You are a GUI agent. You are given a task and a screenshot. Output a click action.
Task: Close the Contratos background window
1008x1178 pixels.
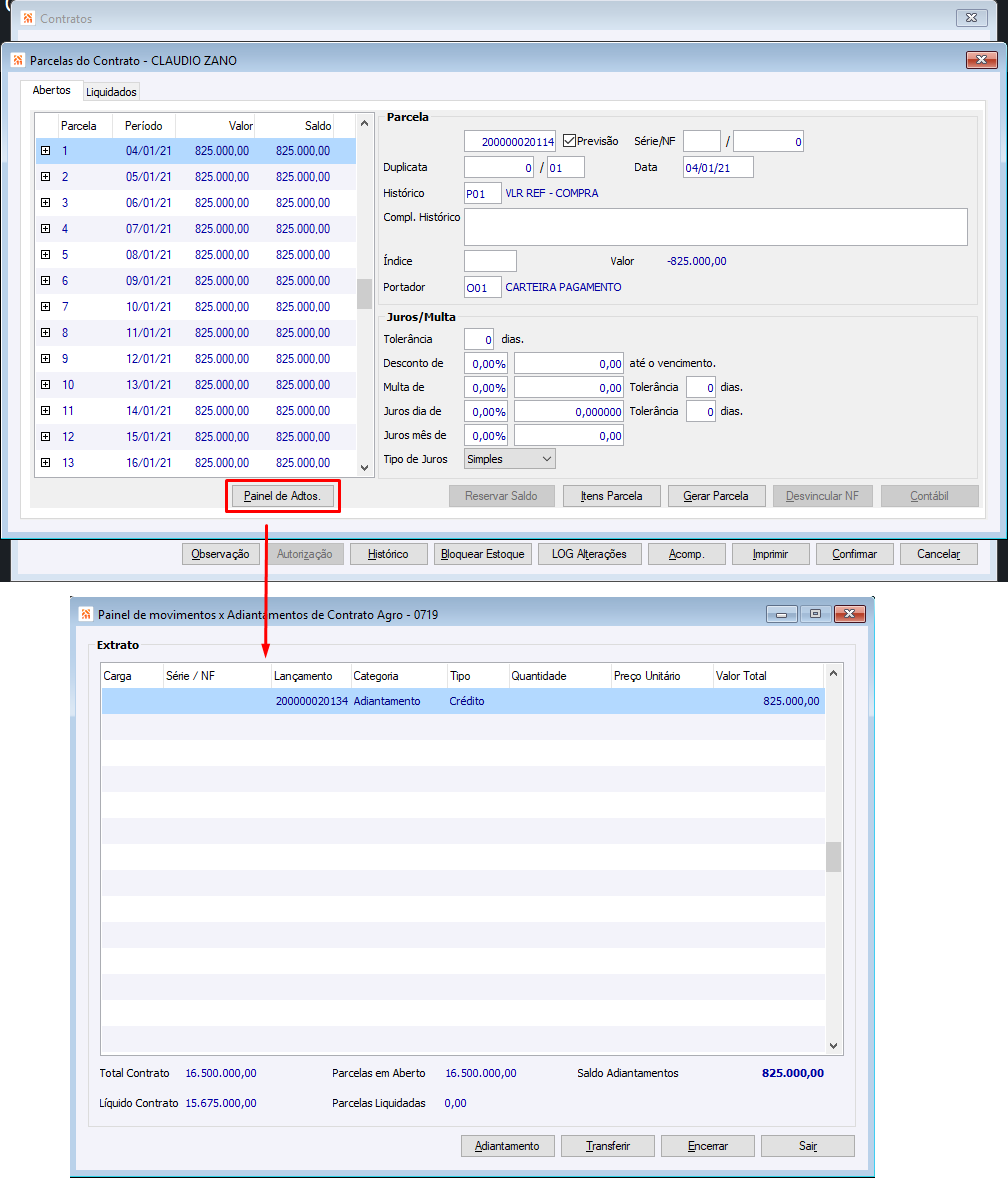(x=971, y=17)
